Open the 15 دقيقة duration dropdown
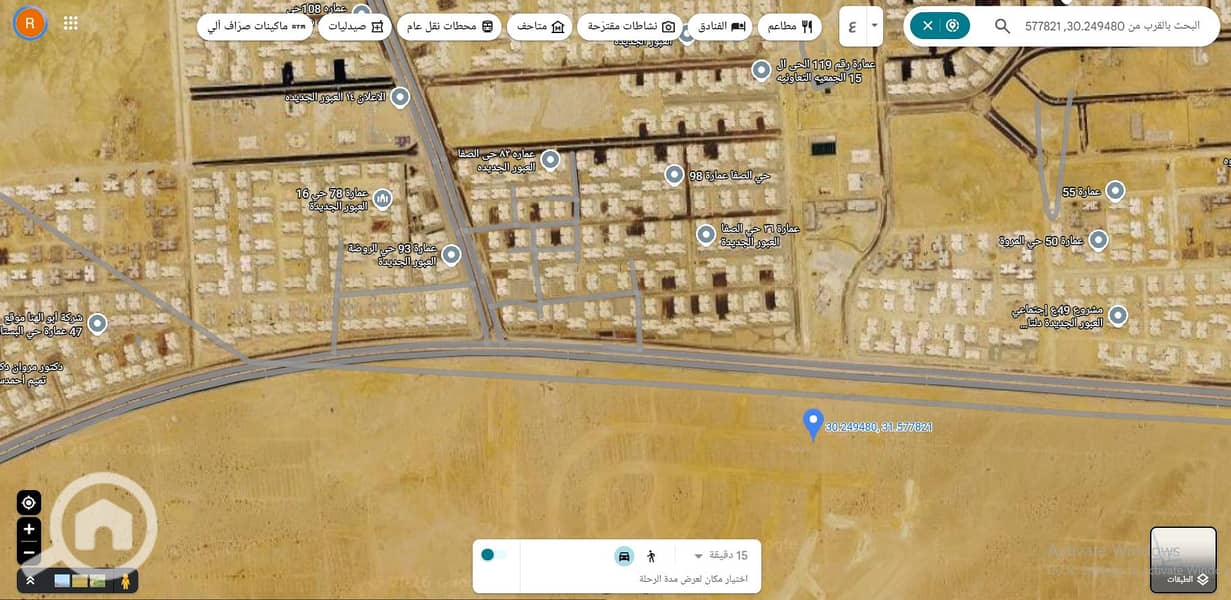Viewport: 1231px width, 600px height. tap(720, 555)
